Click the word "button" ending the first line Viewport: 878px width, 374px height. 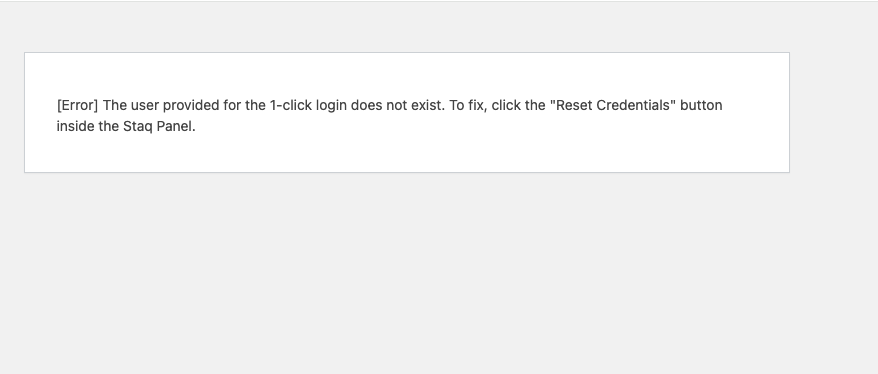pyautogui.click(x=701, y=105)
